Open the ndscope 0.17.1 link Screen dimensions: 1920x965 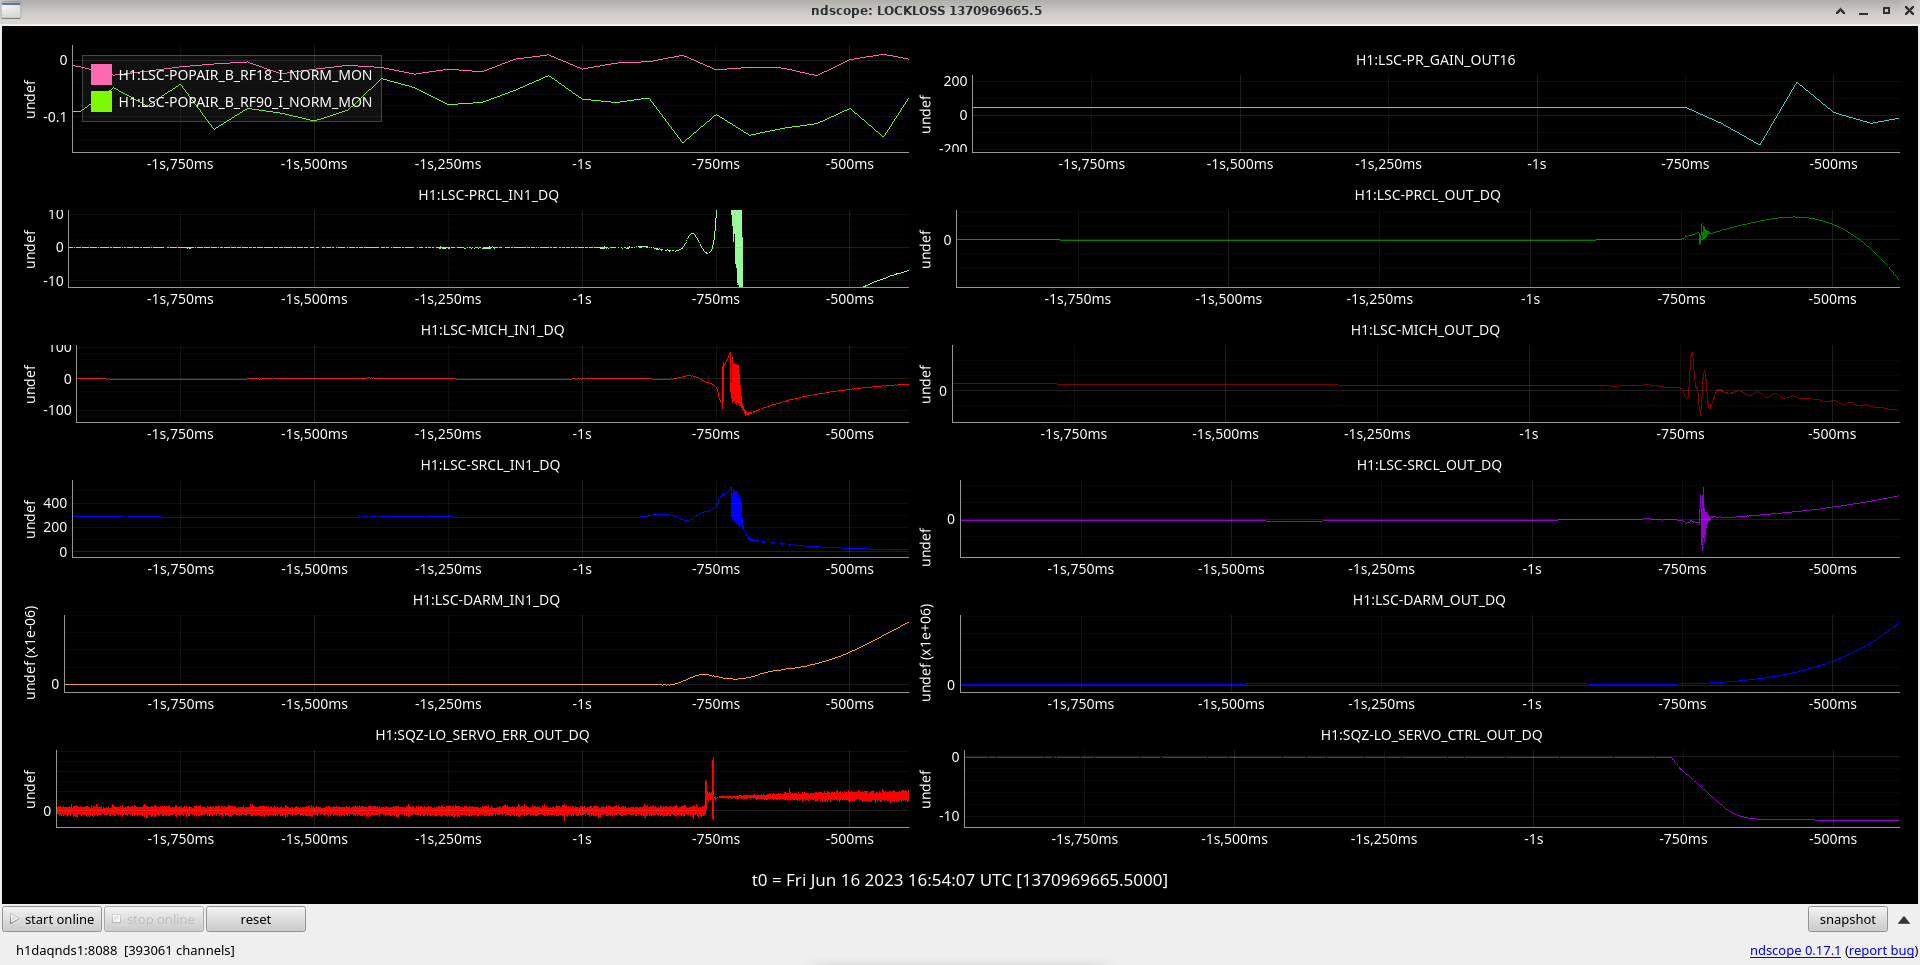tap(1794, 950)
